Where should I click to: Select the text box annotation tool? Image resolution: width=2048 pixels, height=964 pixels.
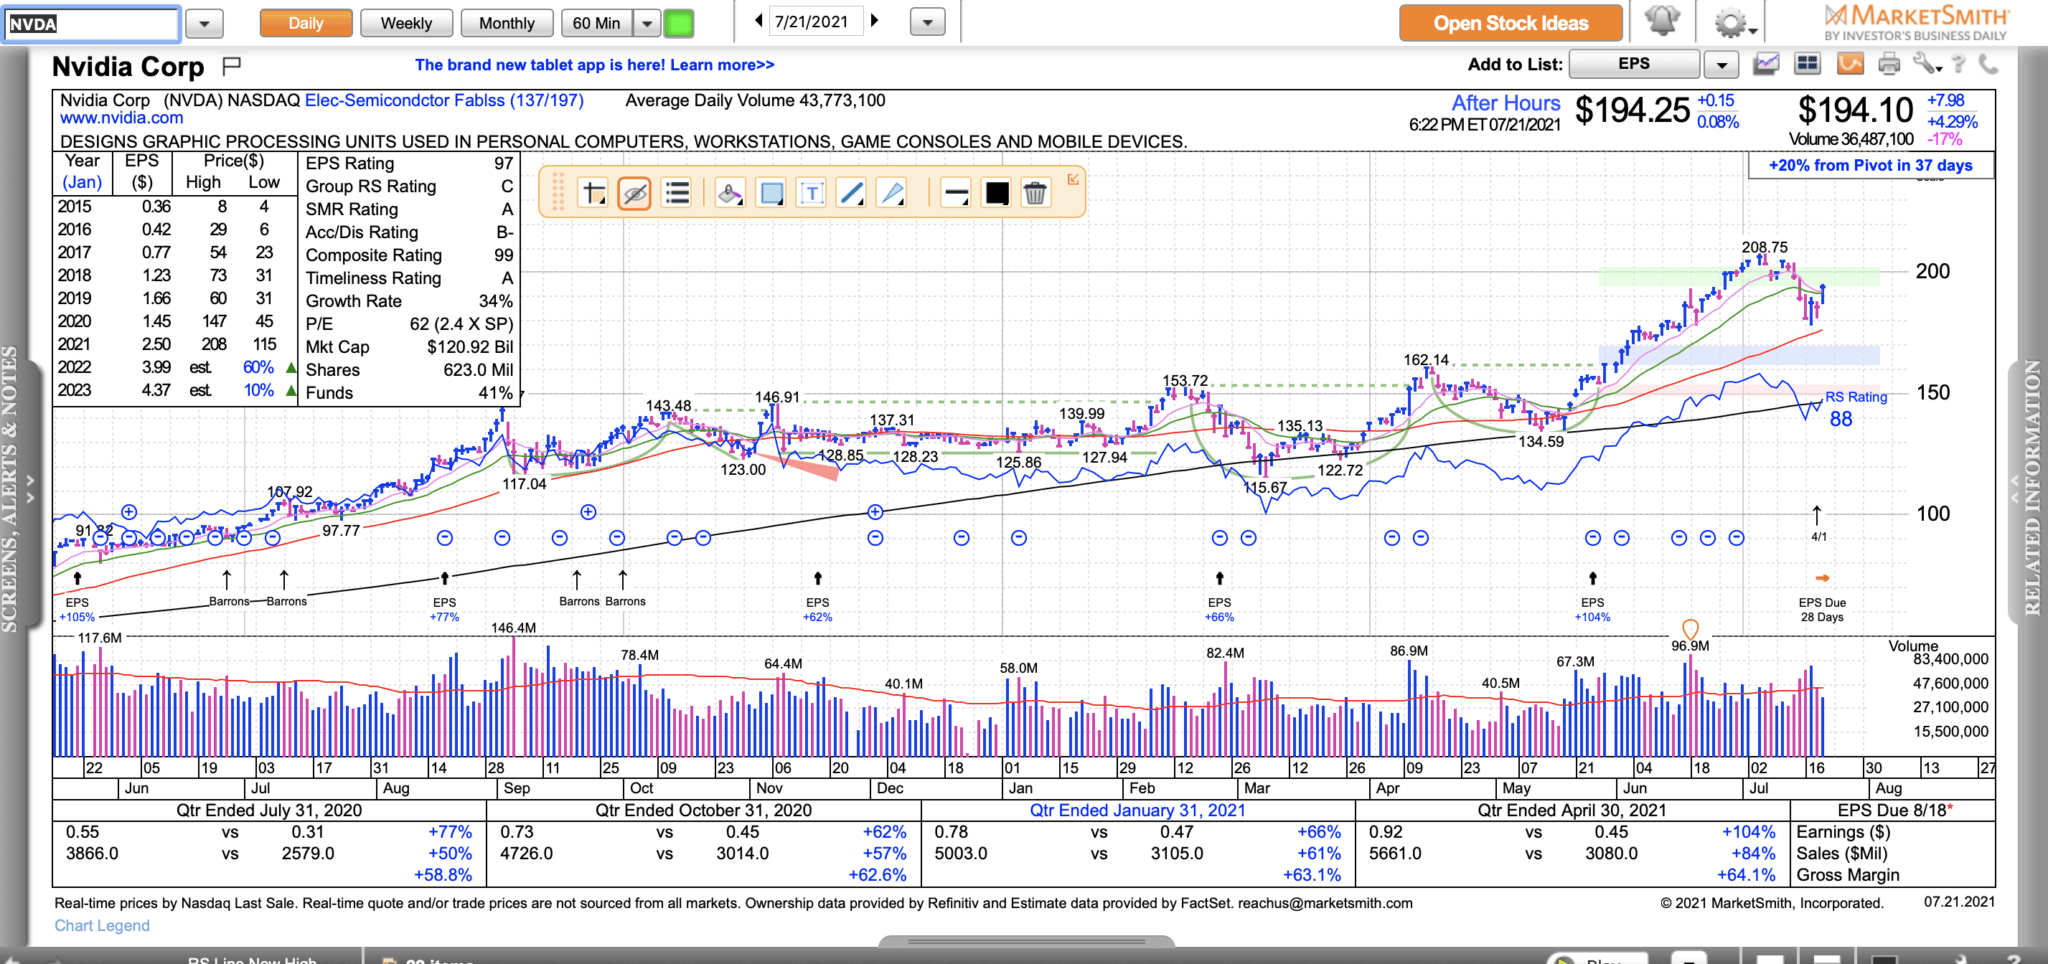pos(812,193)
